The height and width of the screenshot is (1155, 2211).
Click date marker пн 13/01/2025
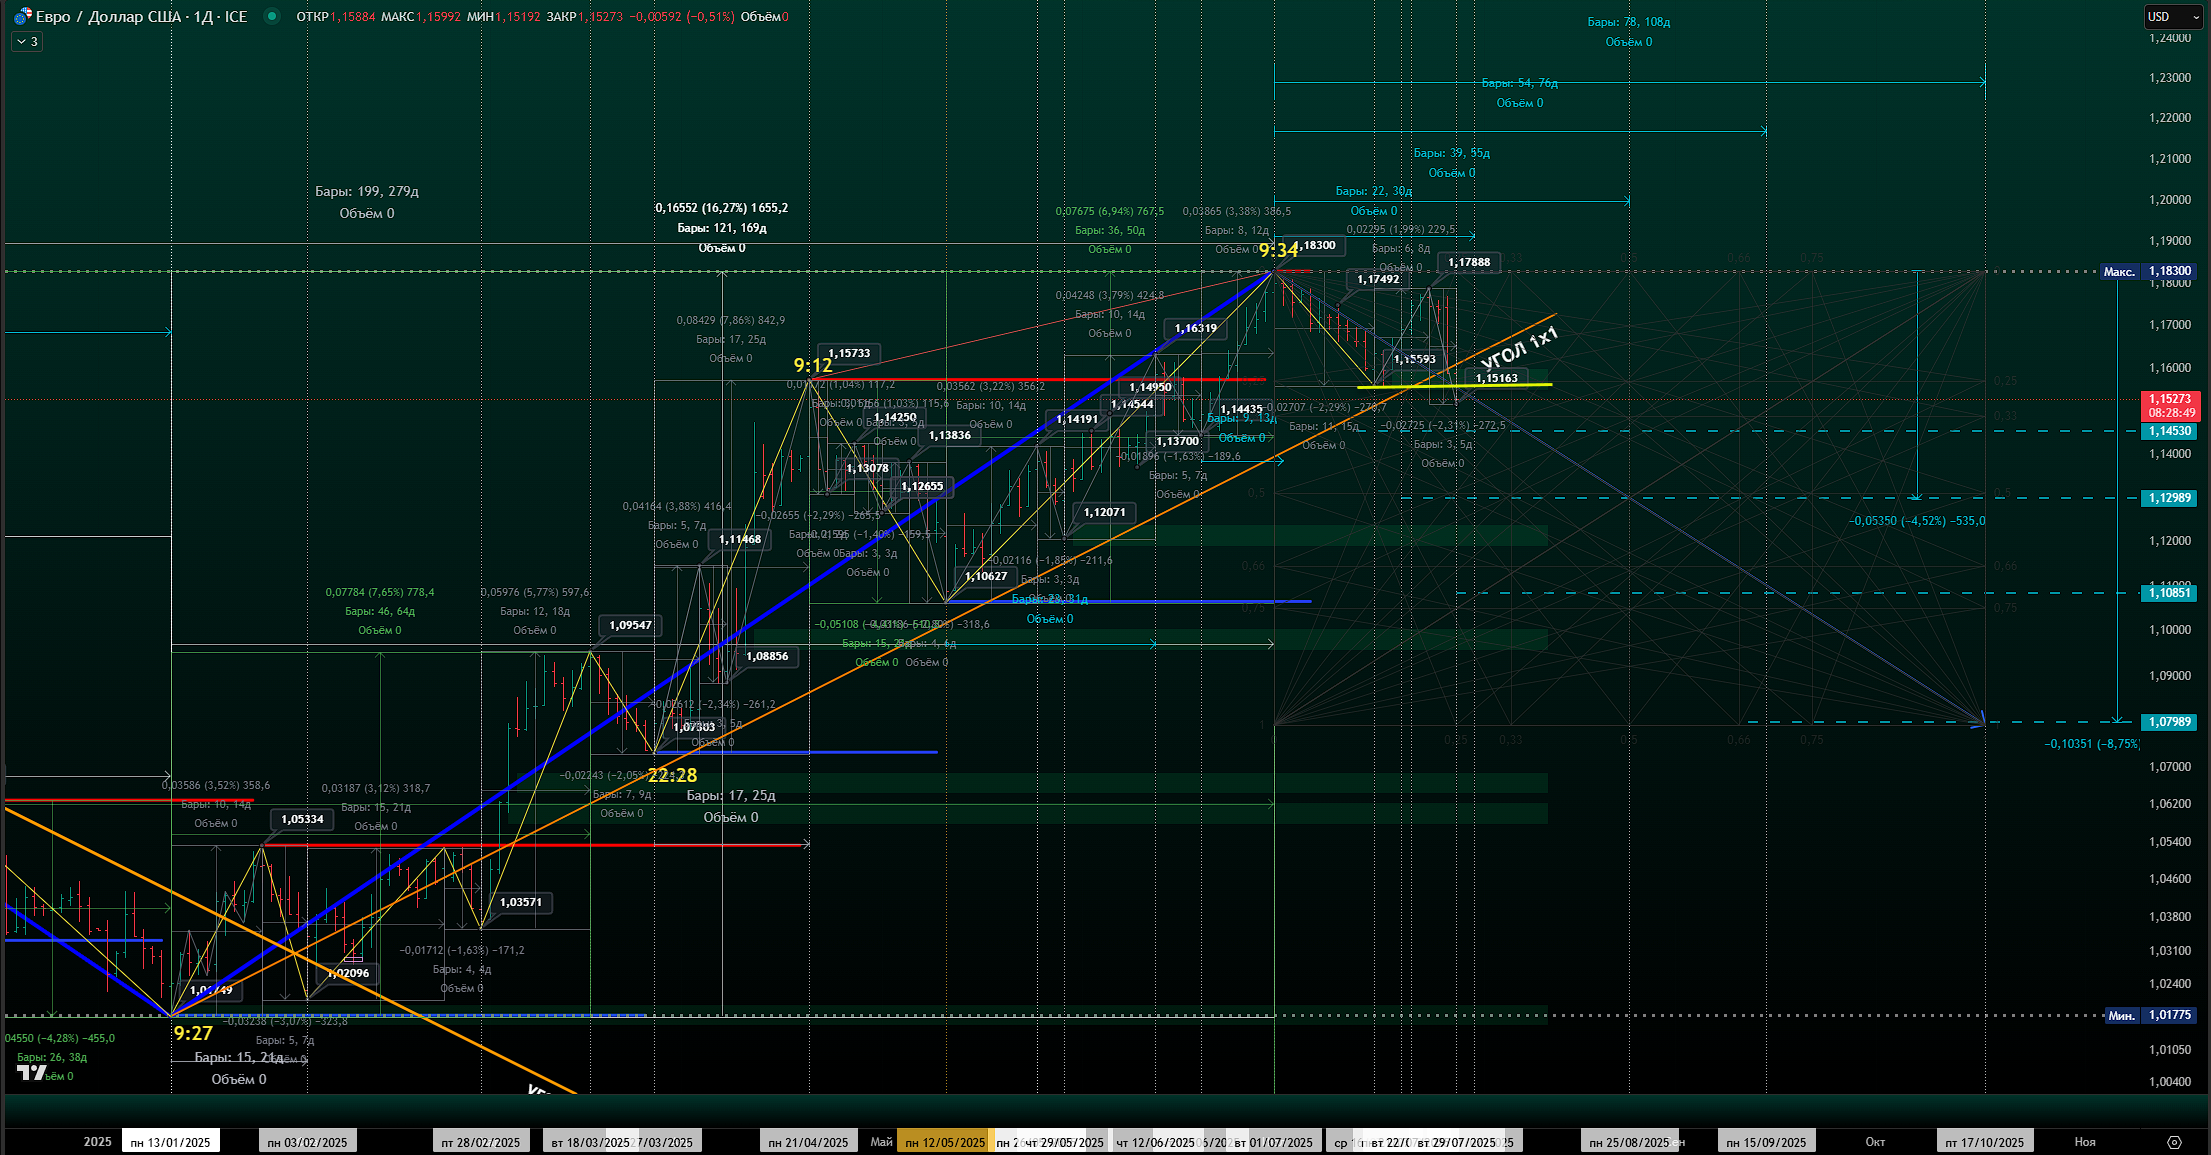point(171,1142)
